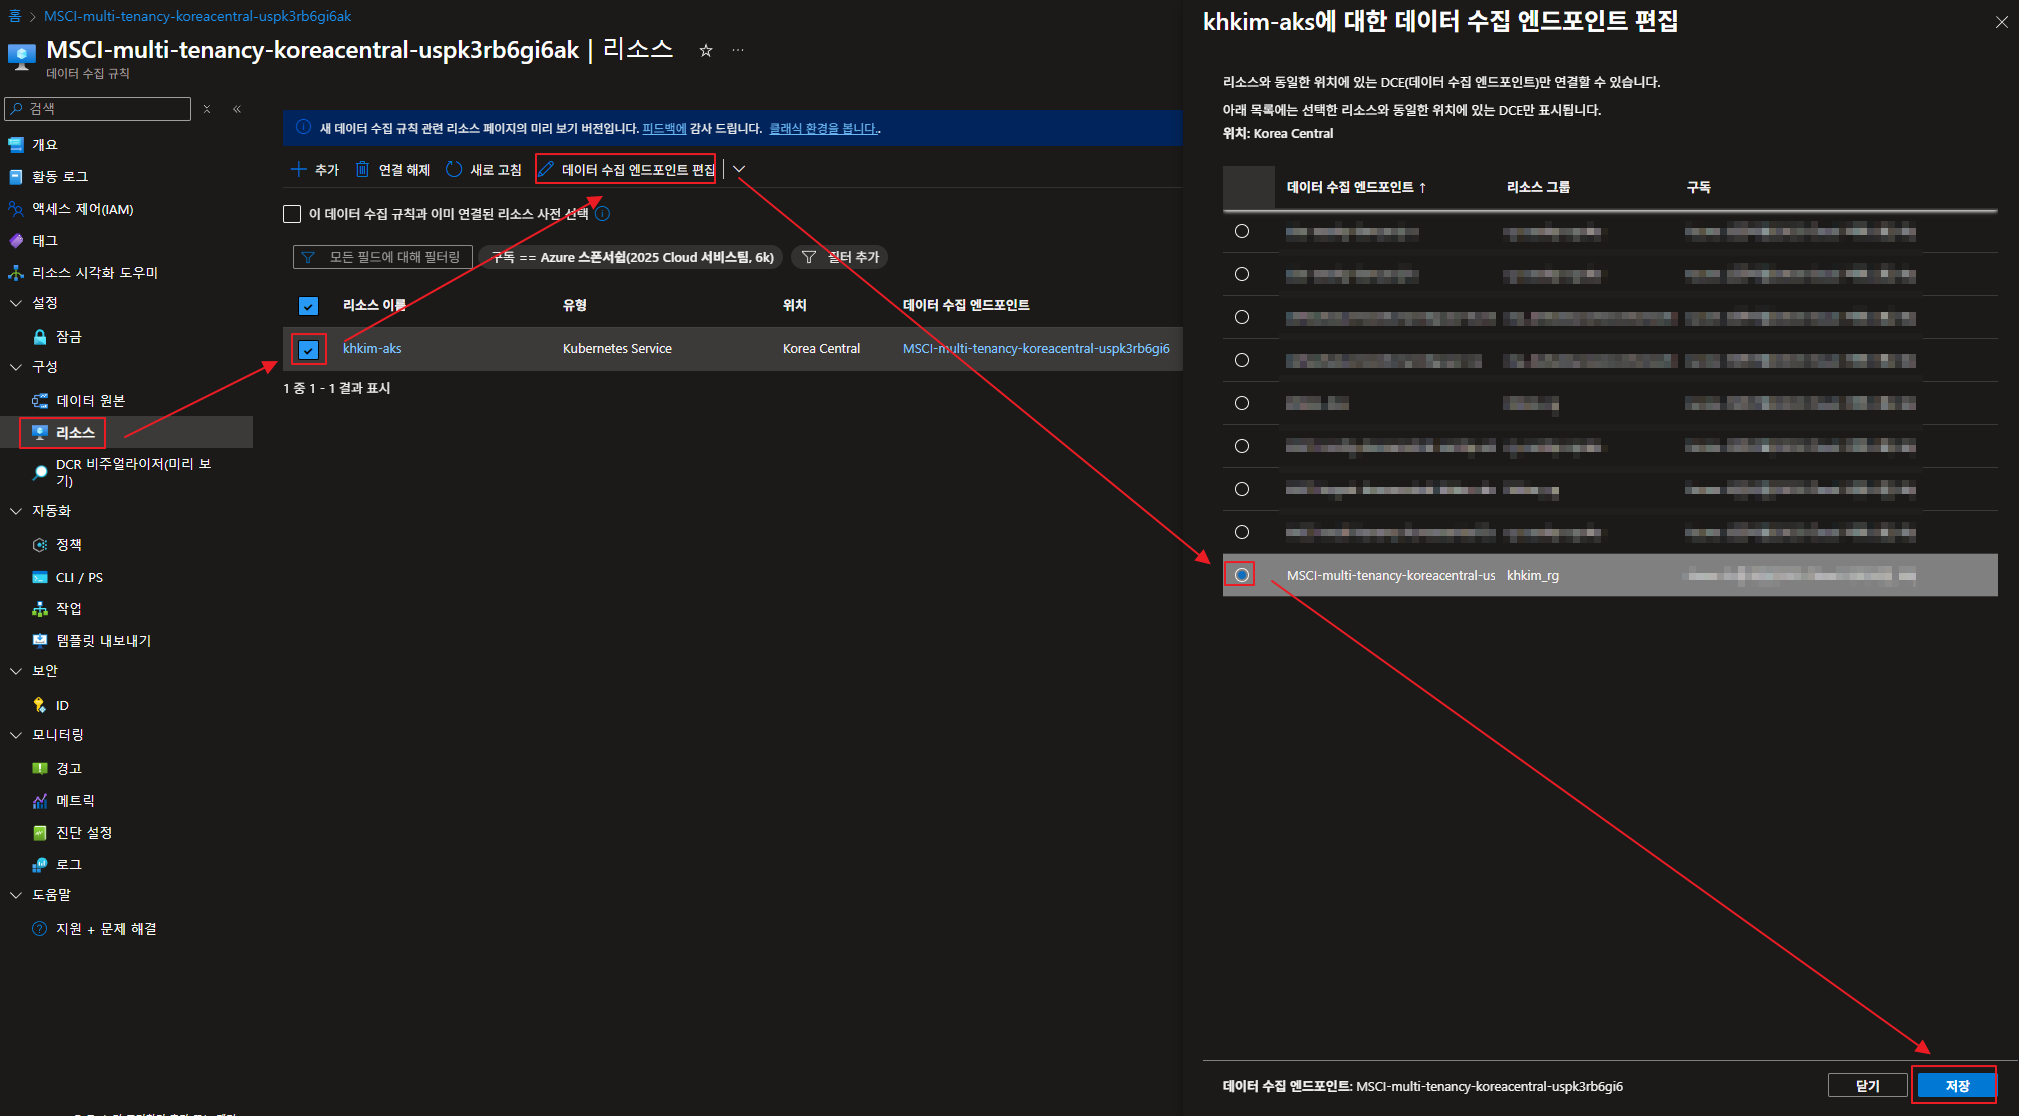Collapse the 설정 section in sidebar

[x=16, y=303]
